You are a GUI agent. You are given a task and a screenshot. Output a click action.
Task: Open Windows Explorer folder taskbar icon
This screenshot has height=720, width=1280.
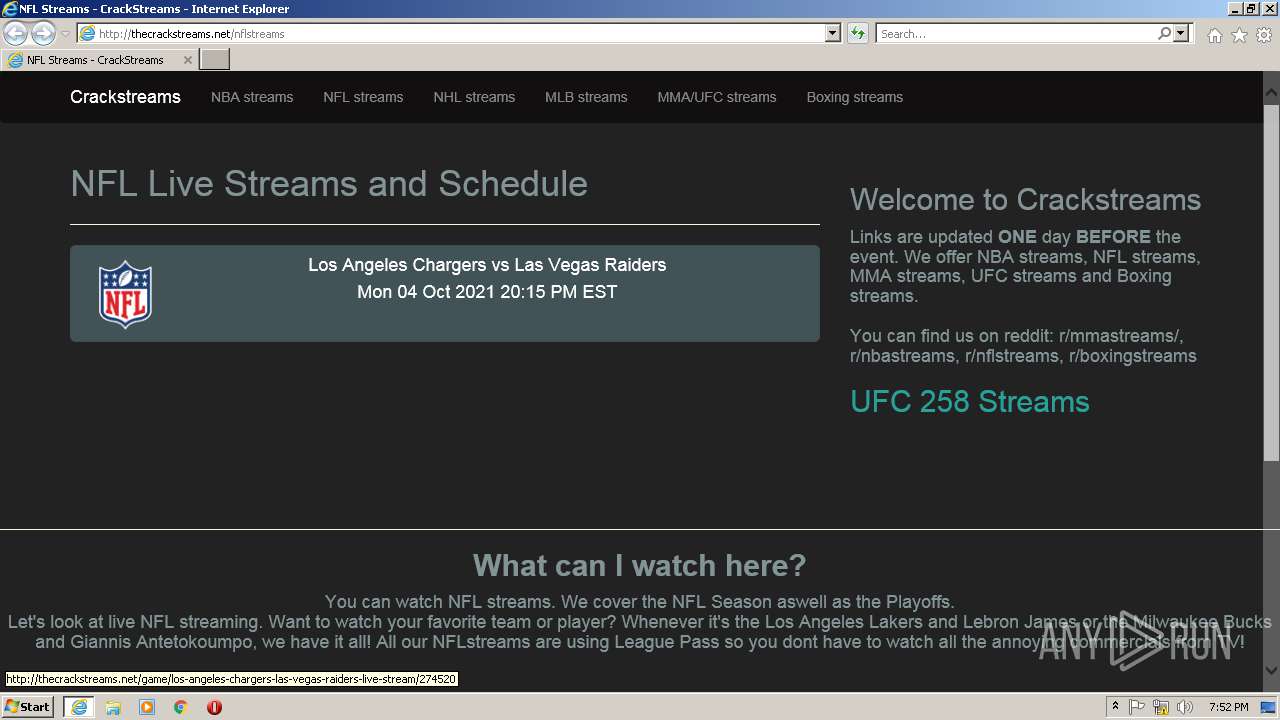click(x=113, y=707)
